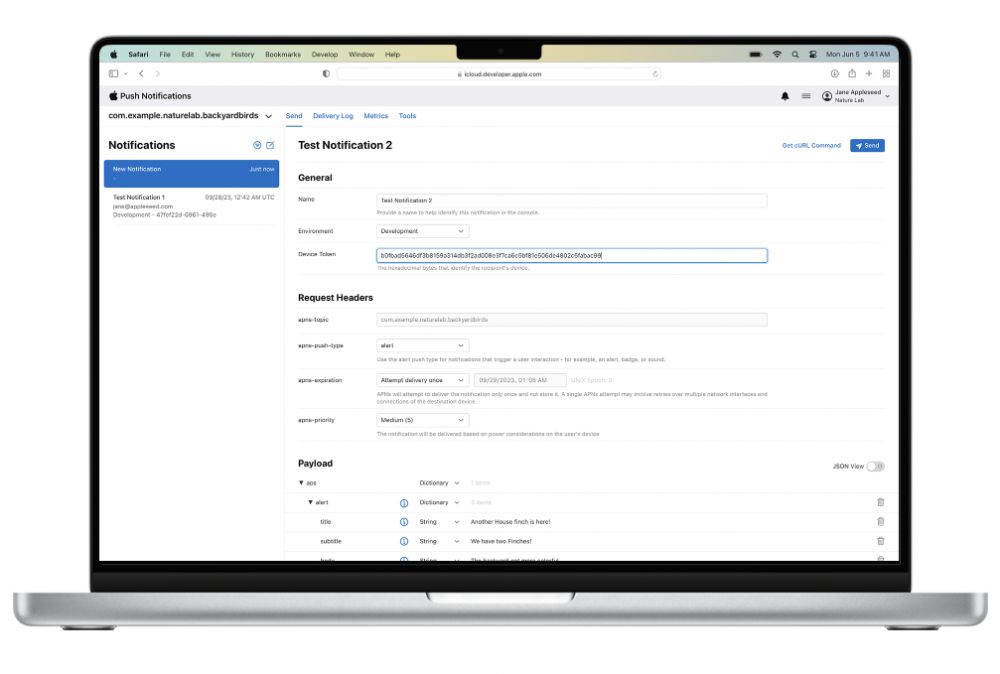Switch to the Delivery Log tab
Image resolution: width=1000 pixels, height=674 pixels.
click(333, 116)
